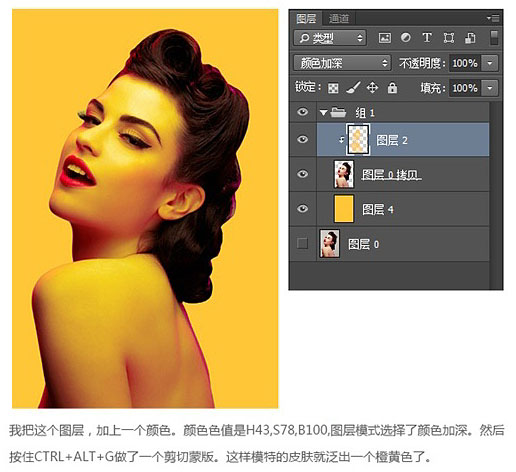Open the 颜色加深 blend mode dropdown
The image size is (516, 472).
click(x=342, y=63)
